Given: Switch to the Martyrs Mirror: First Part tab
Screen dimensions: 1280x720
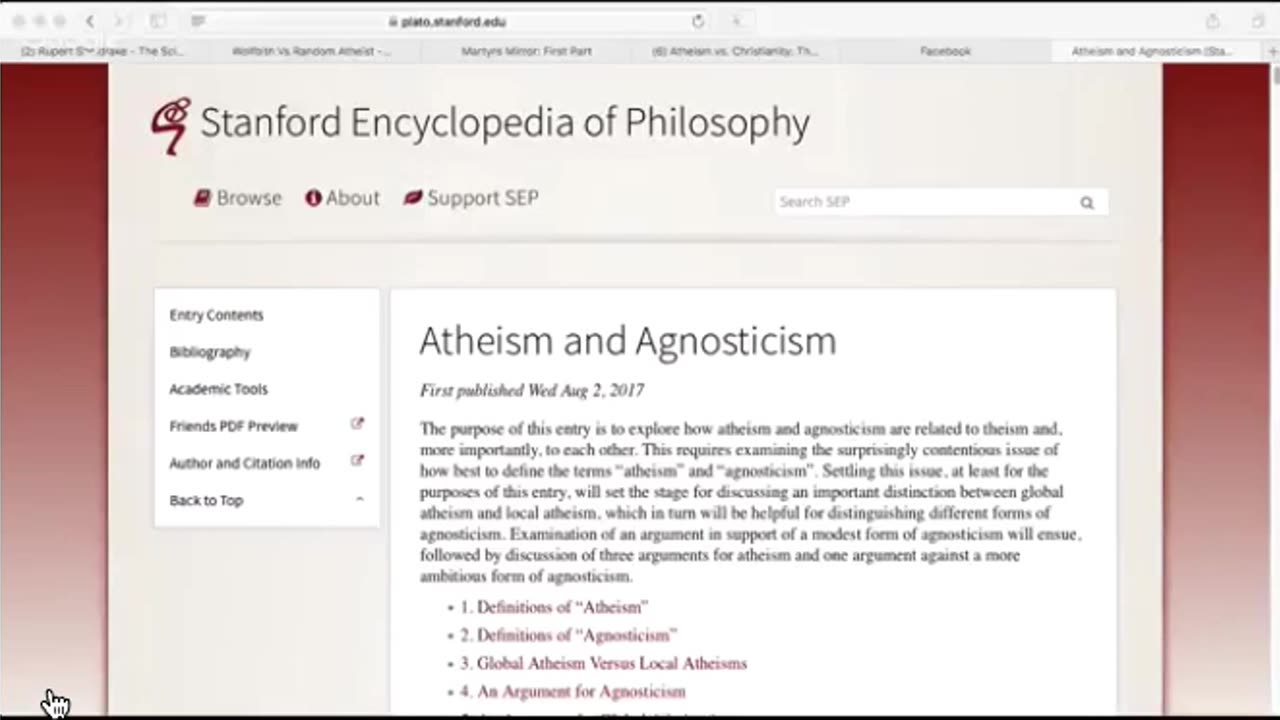Looking at the screenshot, I should 526,51.
